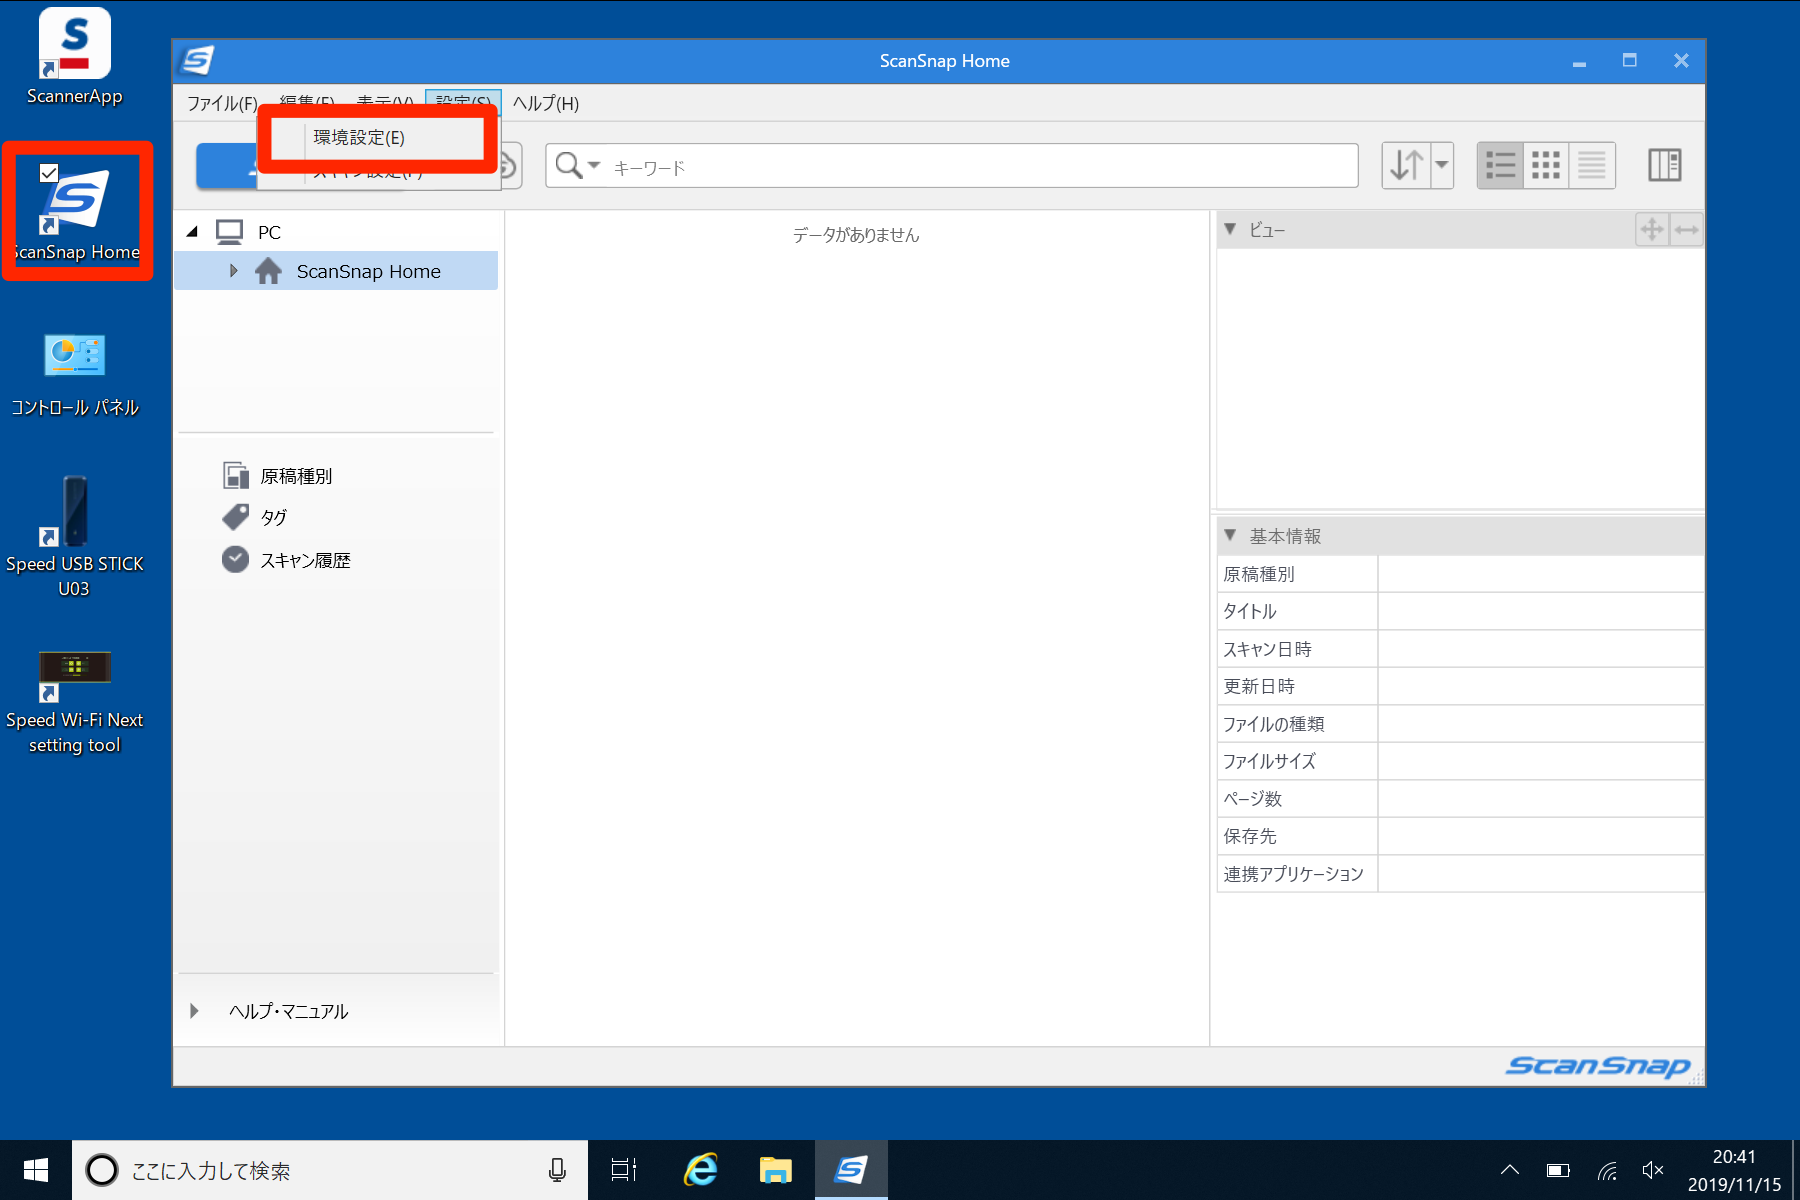Open the sort options dropdown arrow
Viewport: 1800px width, 1200px height.
1442,166
